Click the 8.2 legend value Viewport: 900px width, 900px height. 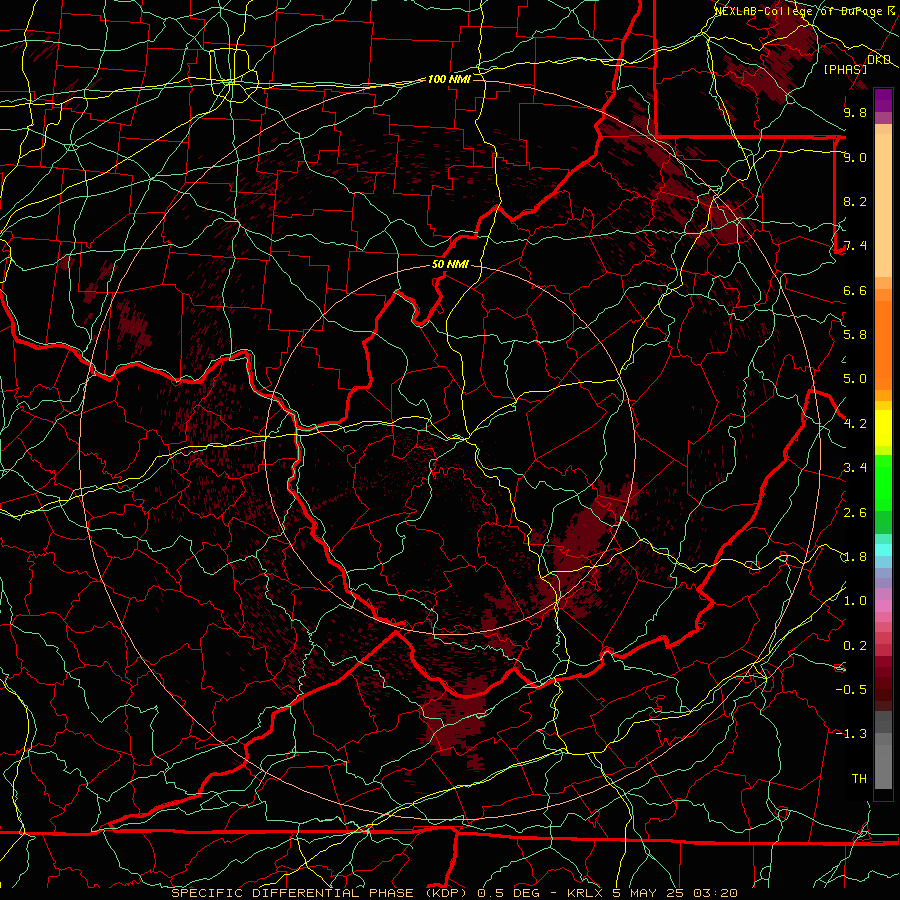pos(855,201)
